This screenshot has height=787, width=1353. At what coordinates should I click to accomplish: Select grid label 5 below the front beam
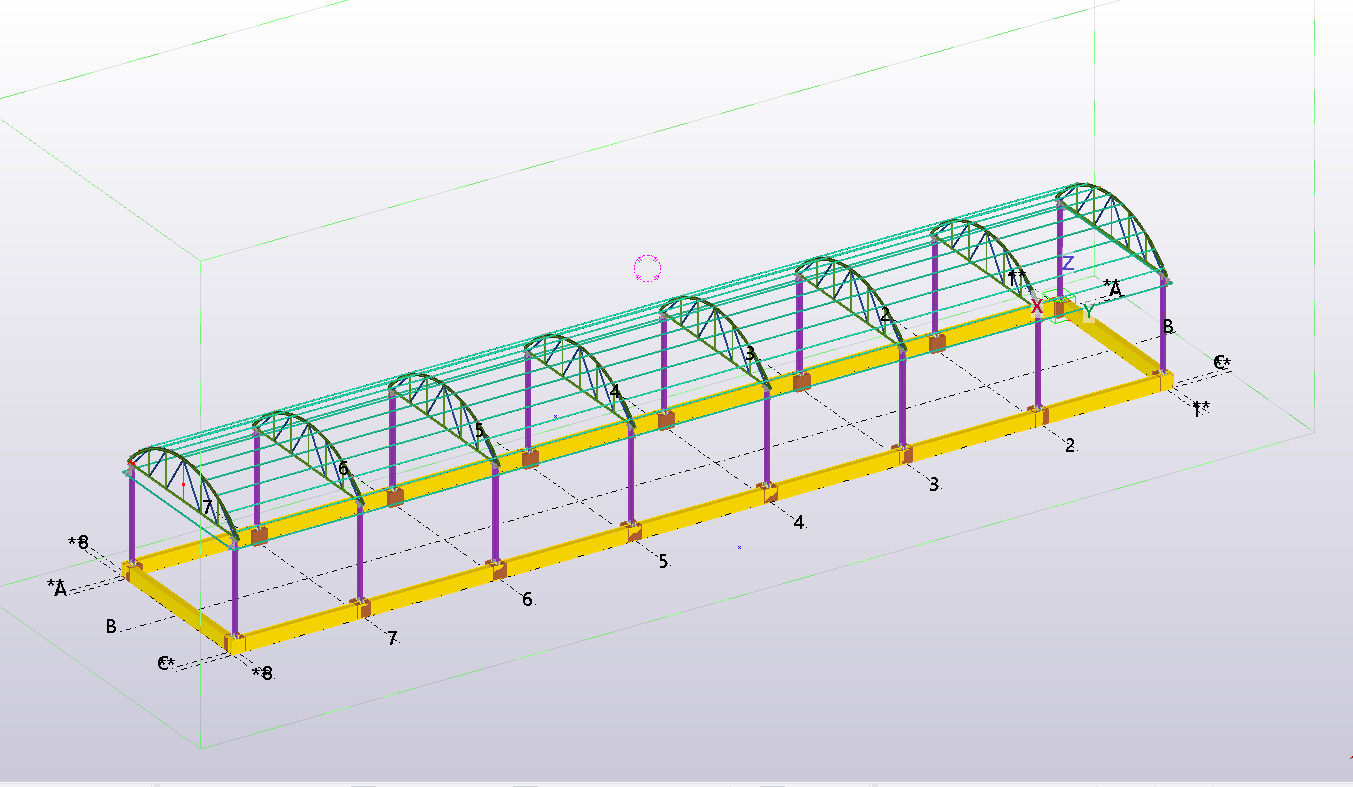(663, 561)
